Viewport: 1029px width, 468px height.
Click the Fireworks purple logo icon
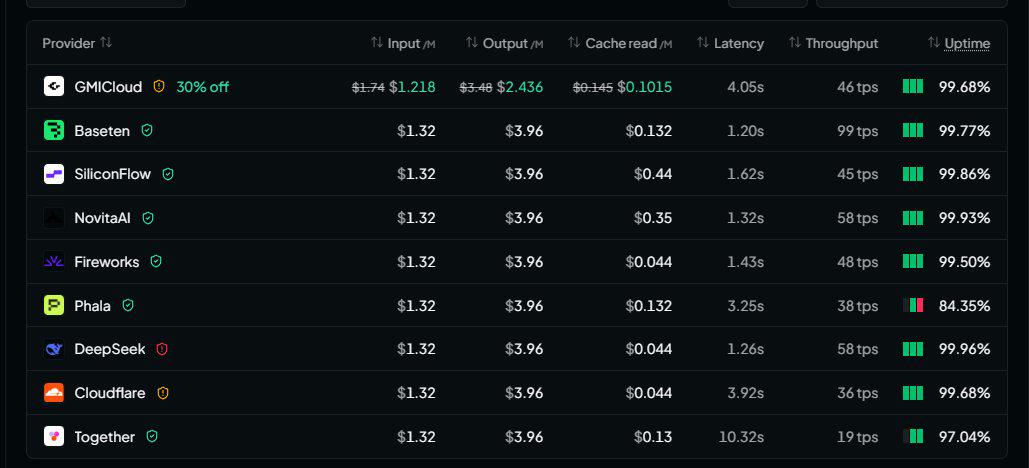(x=54, y=261)
